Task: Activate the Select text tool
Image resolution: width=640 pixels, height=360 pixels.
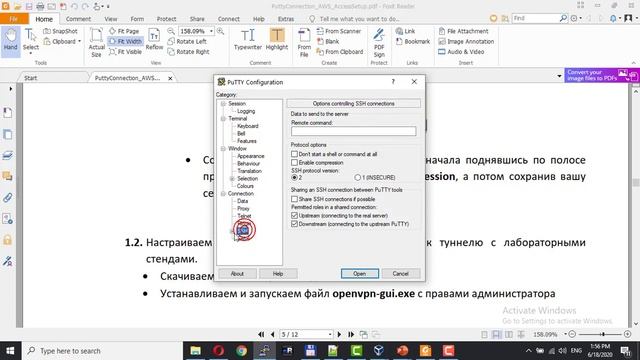Action: [31, 40]
